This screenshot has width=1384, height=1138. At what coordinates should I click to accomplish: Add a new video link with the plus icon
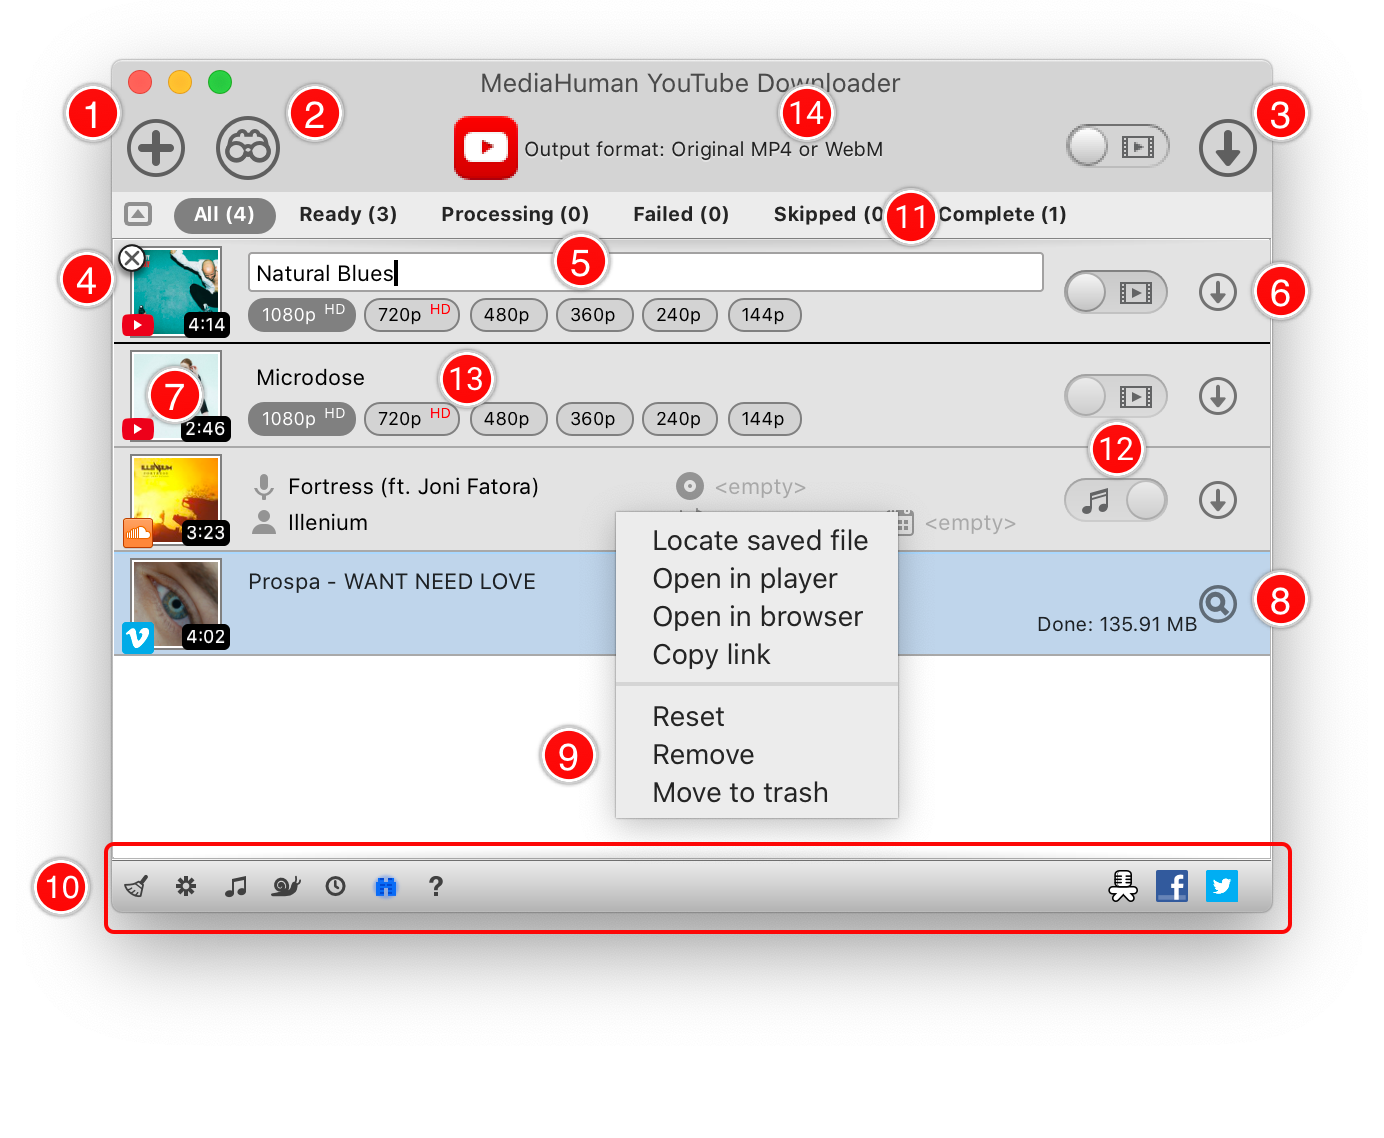tap(155, 148)
